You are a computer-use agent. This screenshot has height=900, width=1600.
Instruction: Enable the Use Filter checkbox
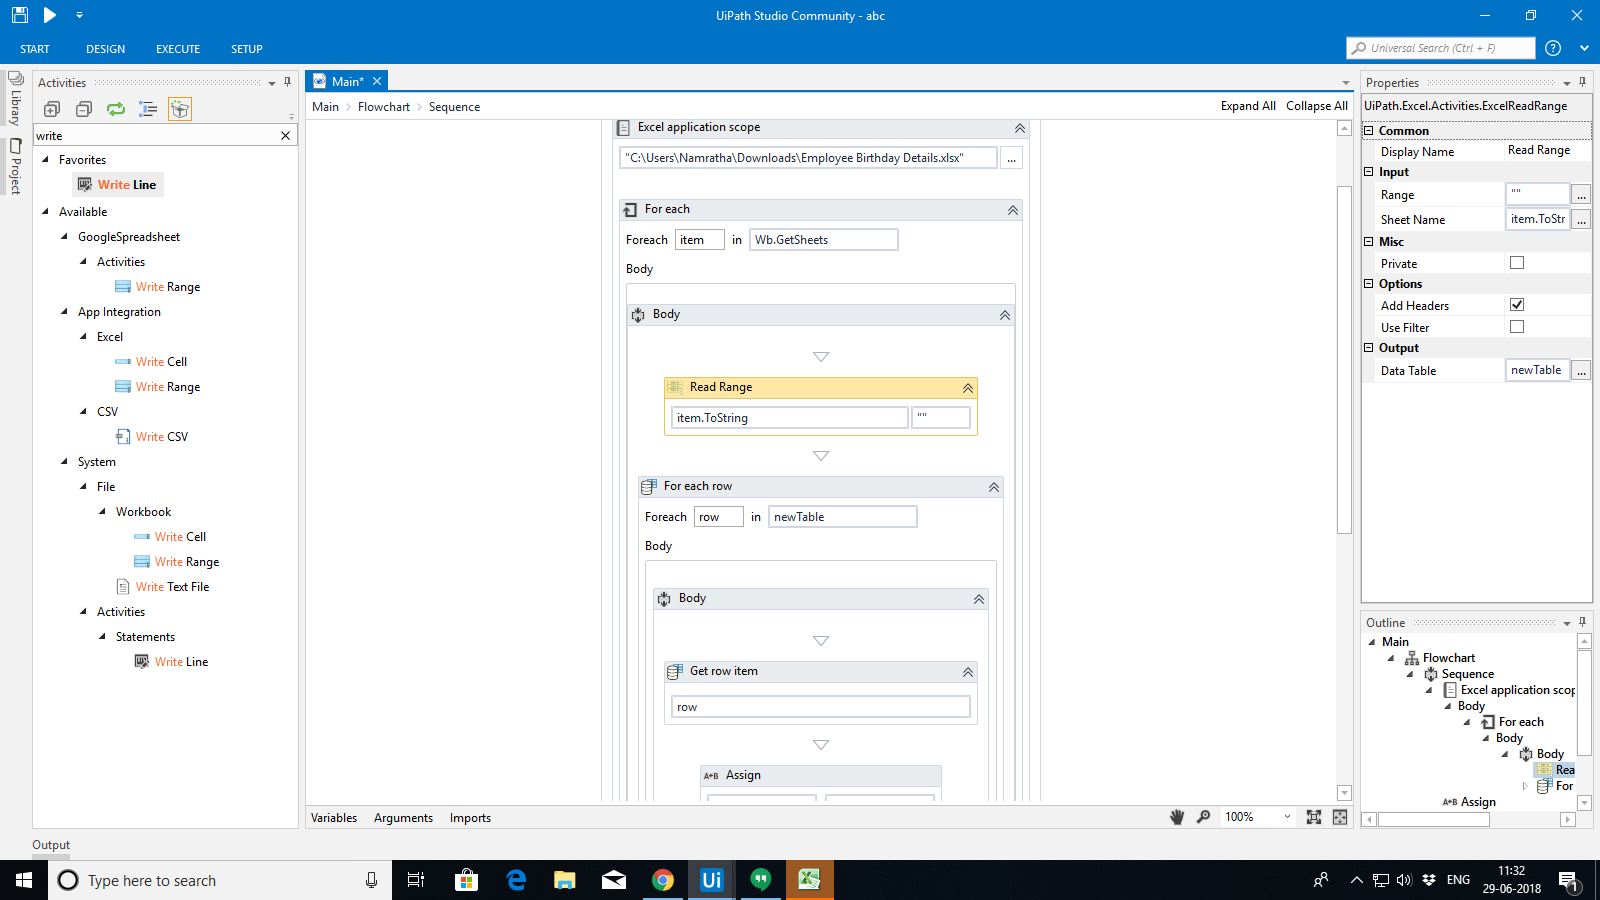pos(1517,327)
